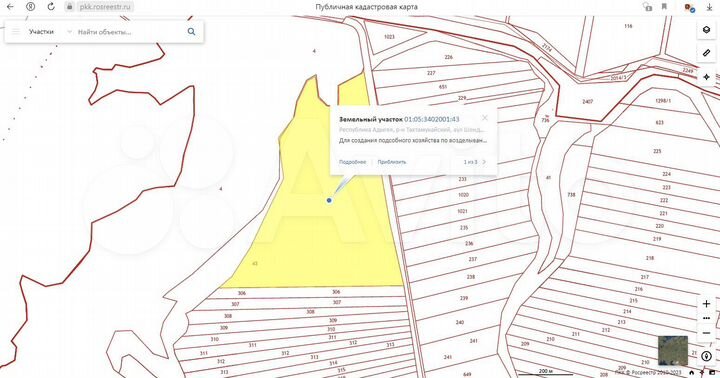Open the hamburger menu in search panel
720x378 pixels.
tap(16, 32)
